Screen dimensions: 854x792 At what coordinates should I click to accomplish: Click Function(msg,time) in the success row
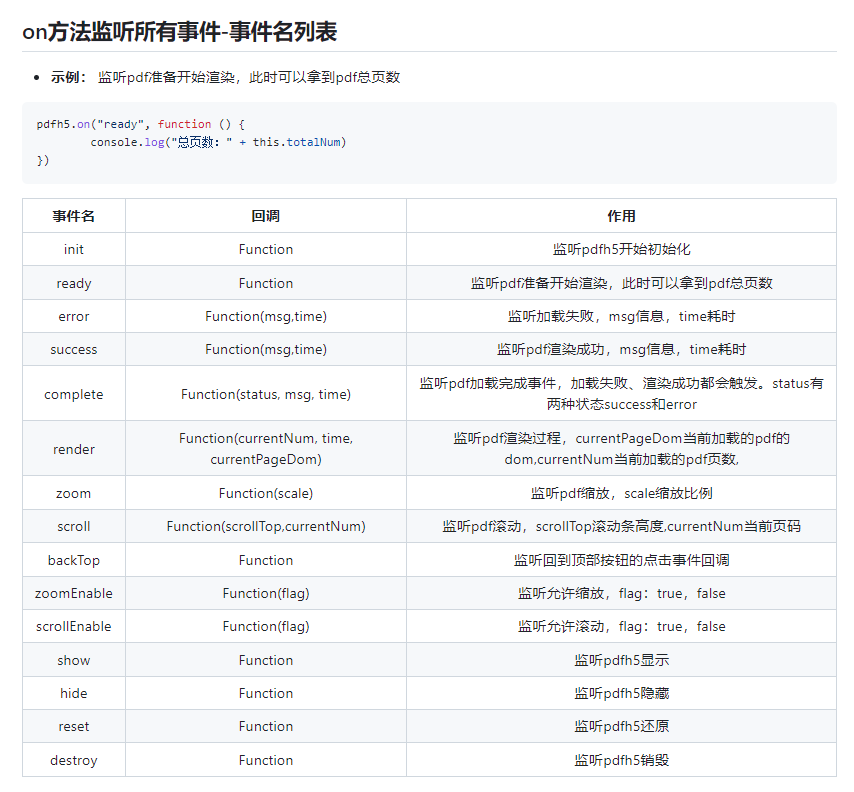pyautogui.click(x=266, y=350)
